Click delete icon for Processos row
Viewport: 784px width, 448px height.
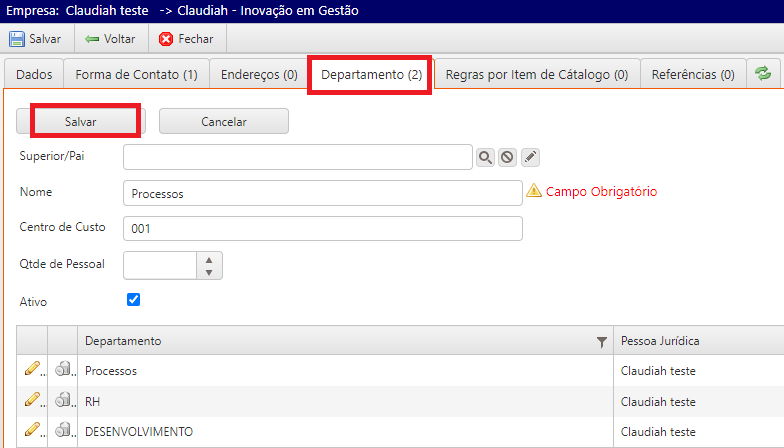62,370
